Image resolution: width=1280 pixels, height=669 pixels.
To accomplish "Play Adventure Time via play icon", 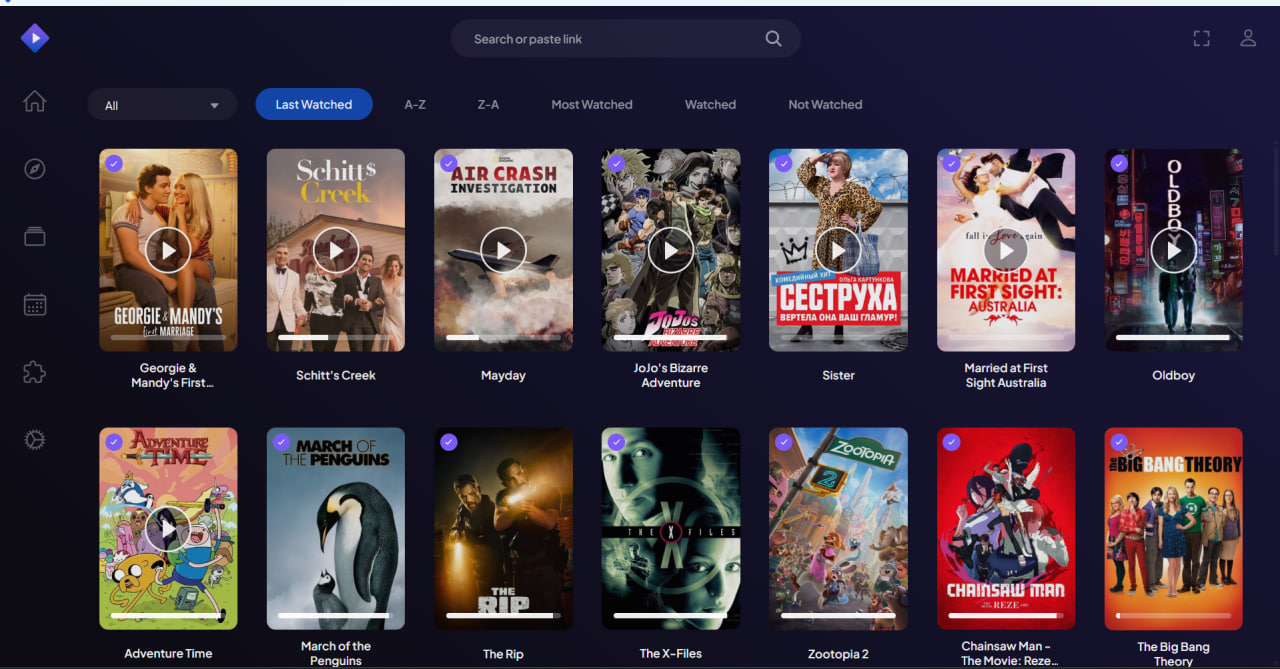I will [168, 529].
